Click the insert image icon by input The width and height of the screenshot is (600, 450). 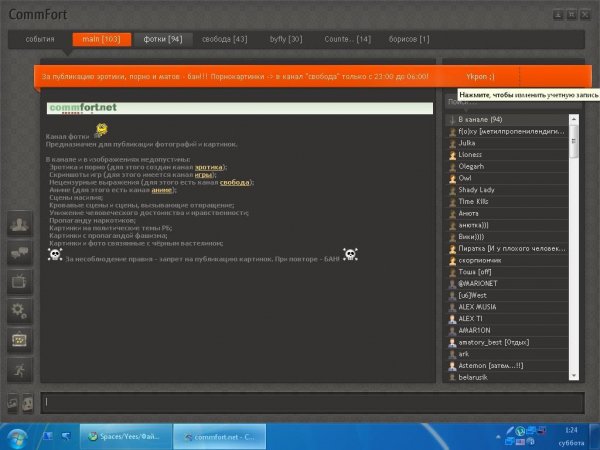coord(13,403)
